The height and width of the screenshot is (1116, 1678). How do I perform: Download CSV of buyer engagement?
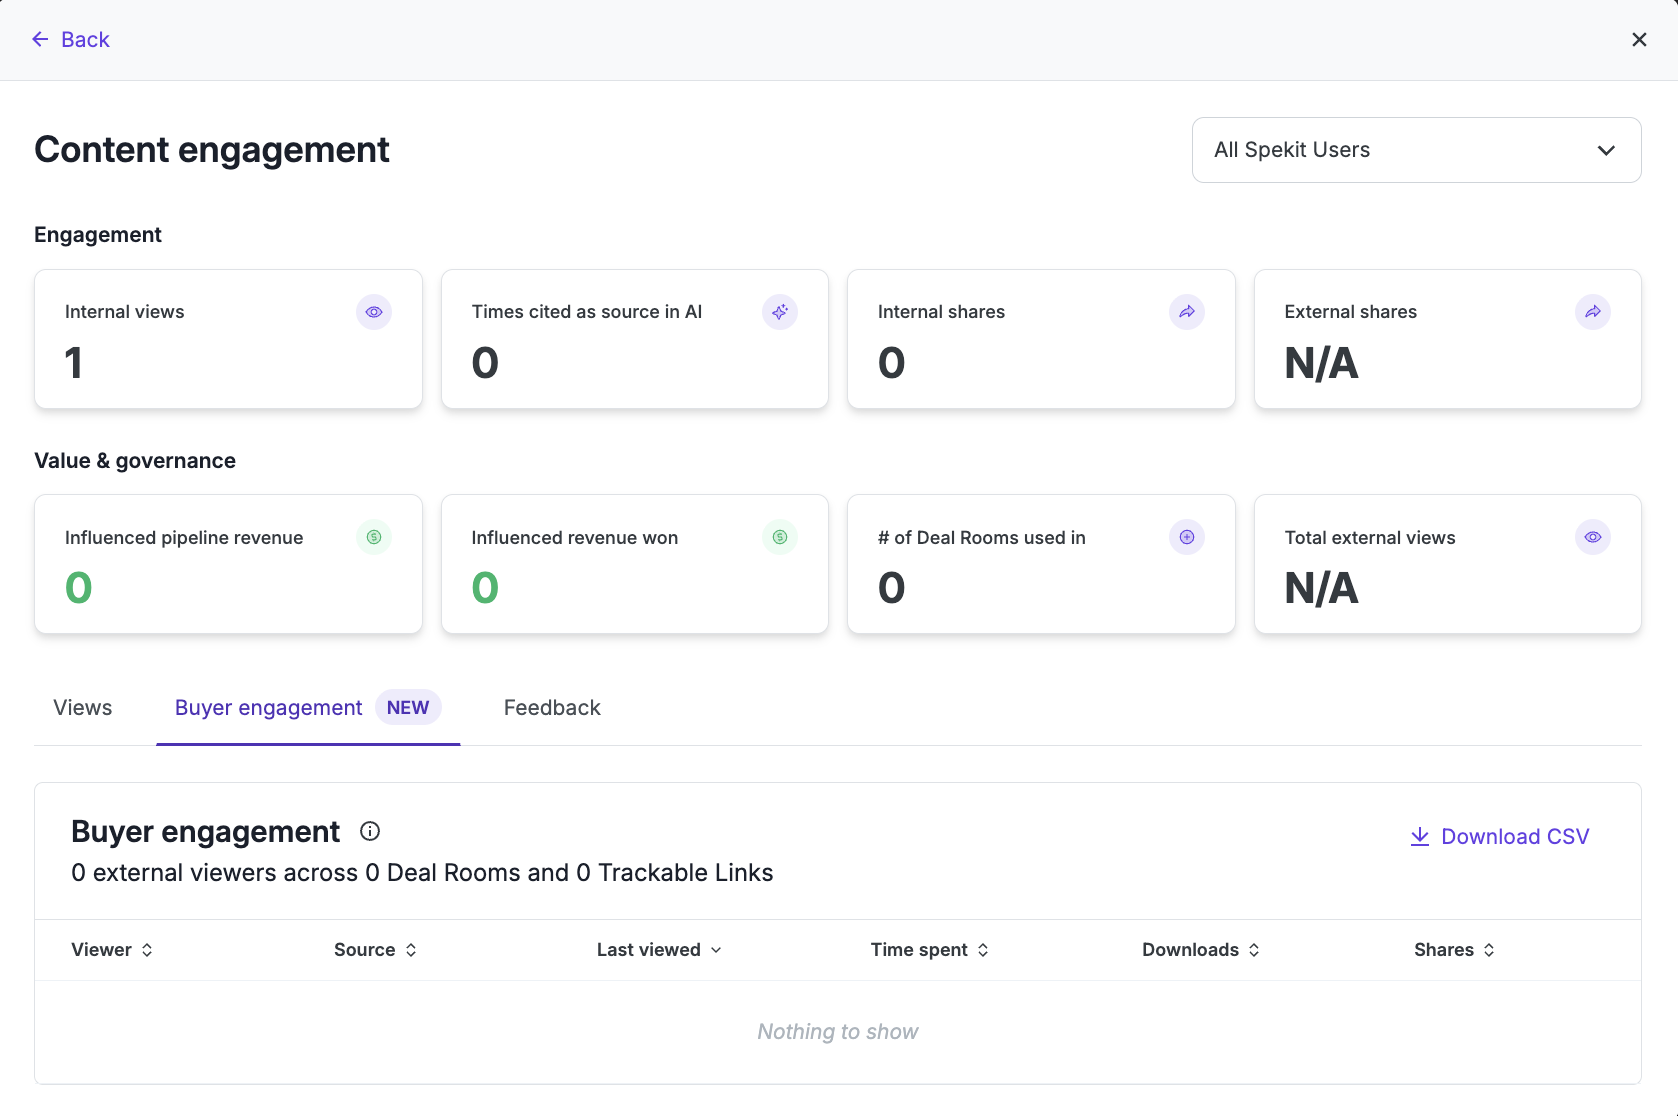(1499, 837)
